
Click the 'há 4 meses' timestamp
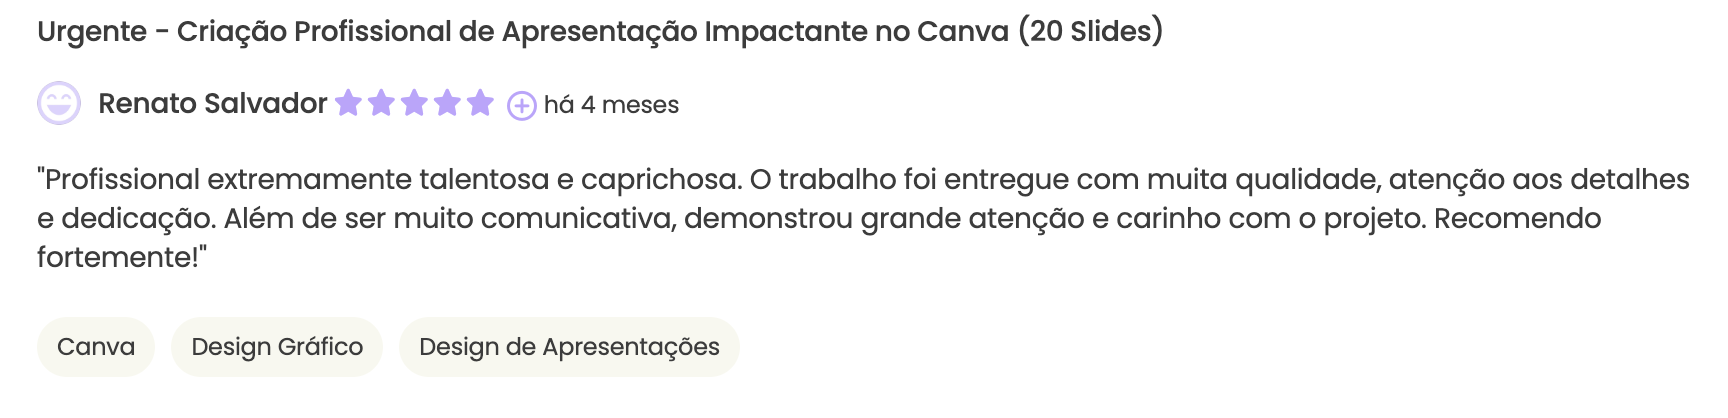(611, 105)
